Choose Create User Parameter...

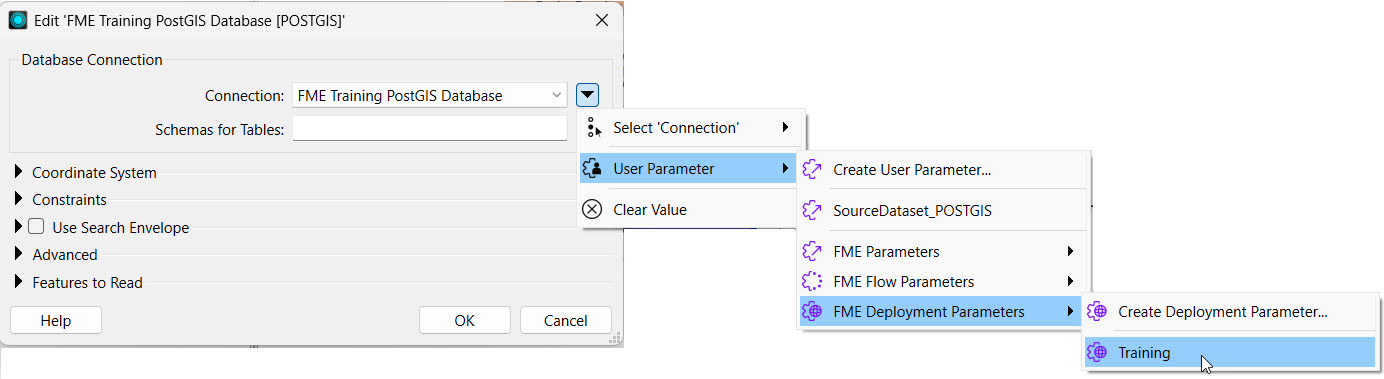(x=943, y=170)
